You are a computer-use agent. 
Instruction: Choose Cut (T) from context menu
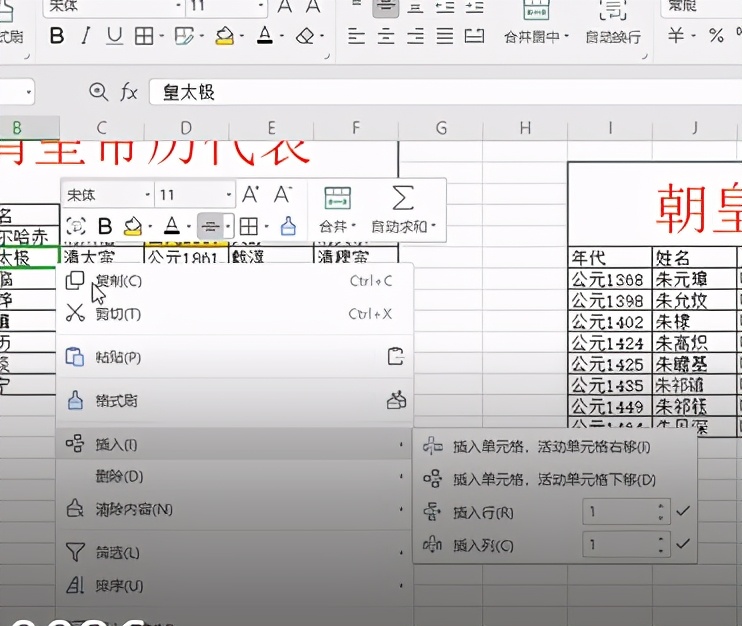pos(234,314)
